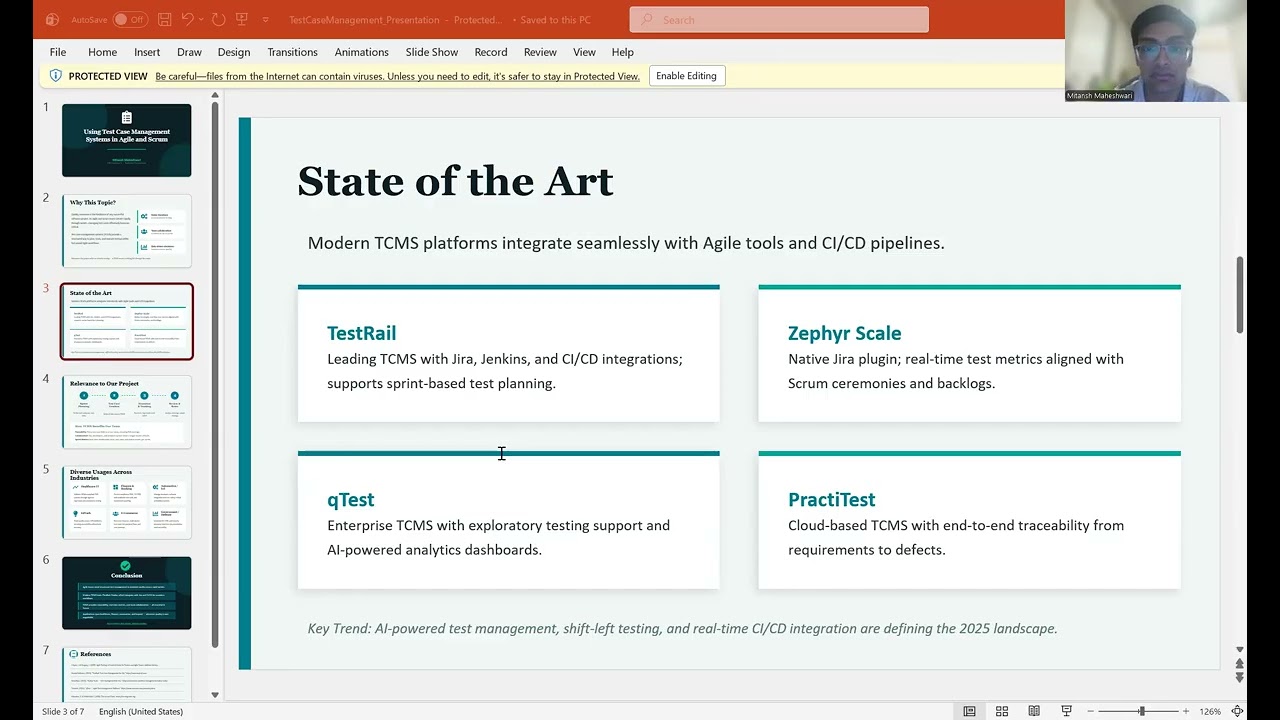Click the 126% zoom level
Viewport: 1280px width, 720px height.
click(x=1210, y=711)
